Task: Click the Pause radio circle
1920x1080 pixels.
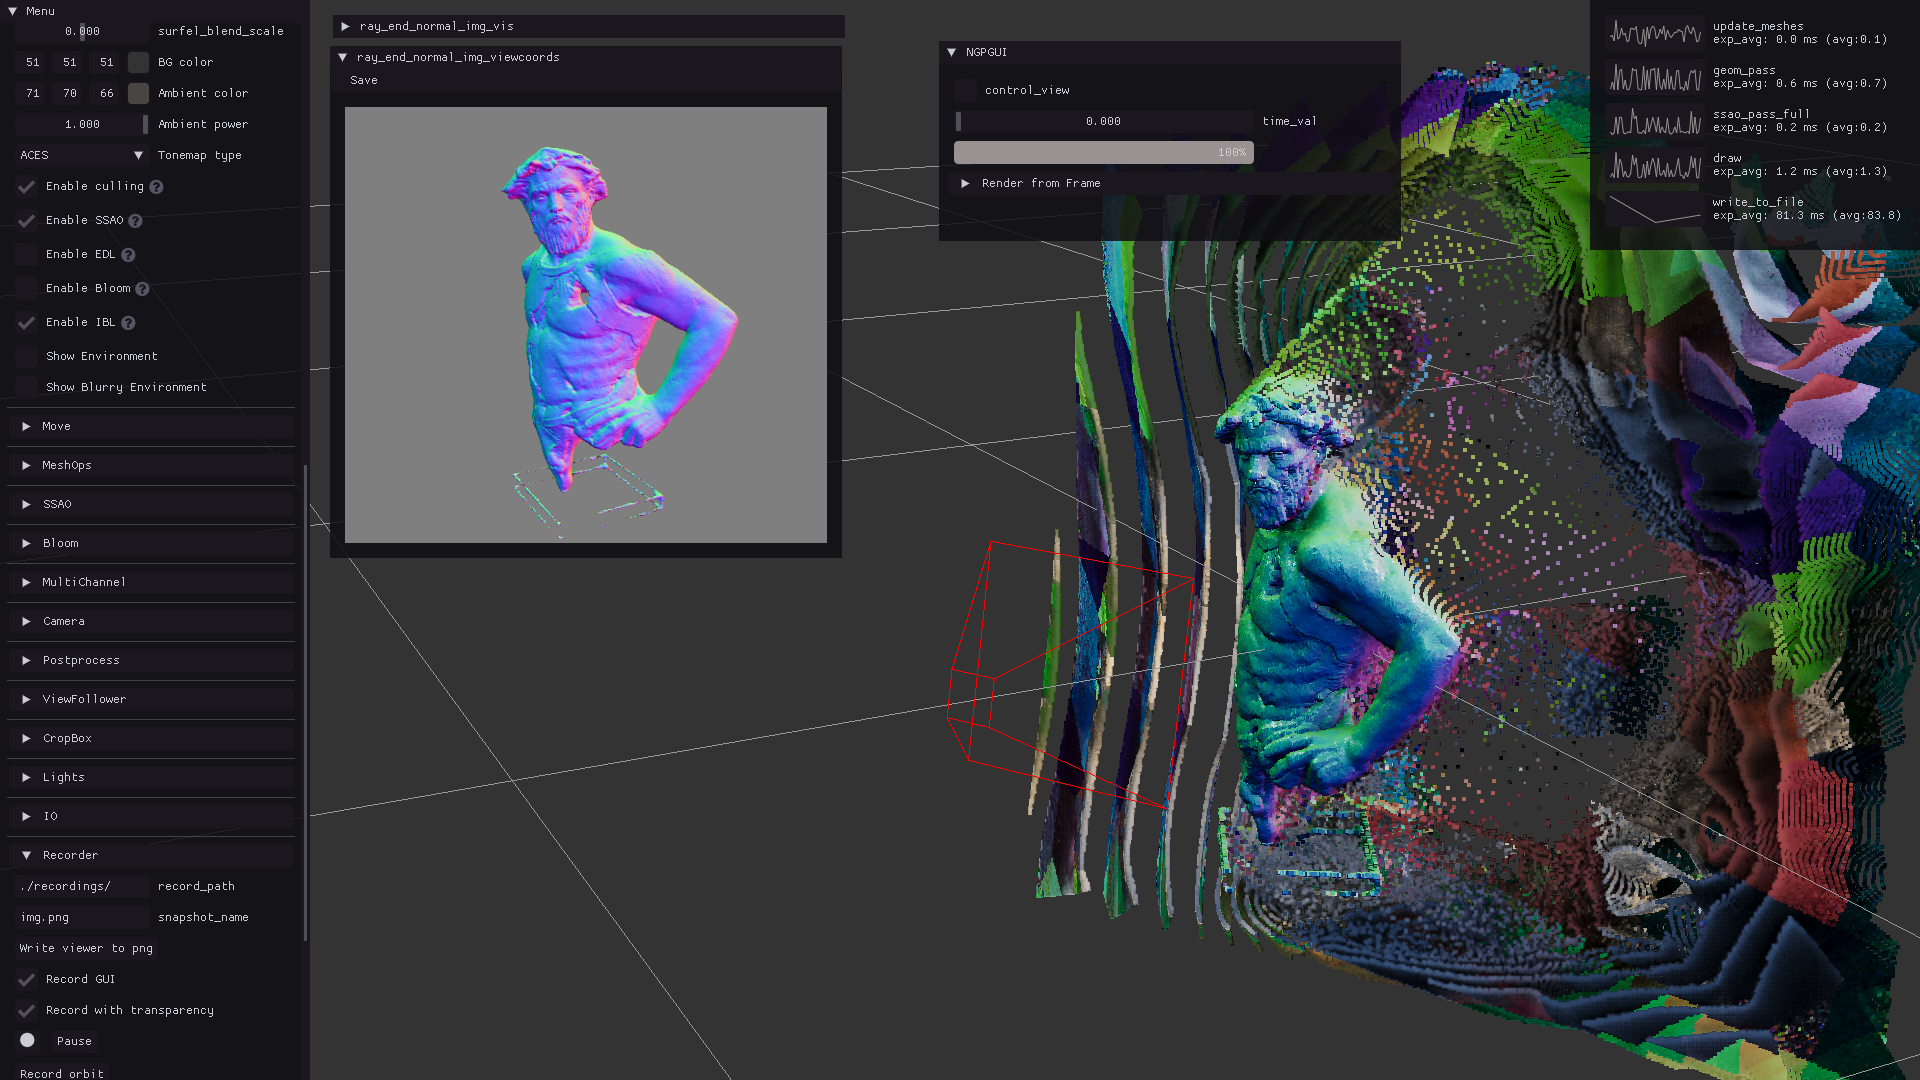Action: (27, 1041)
